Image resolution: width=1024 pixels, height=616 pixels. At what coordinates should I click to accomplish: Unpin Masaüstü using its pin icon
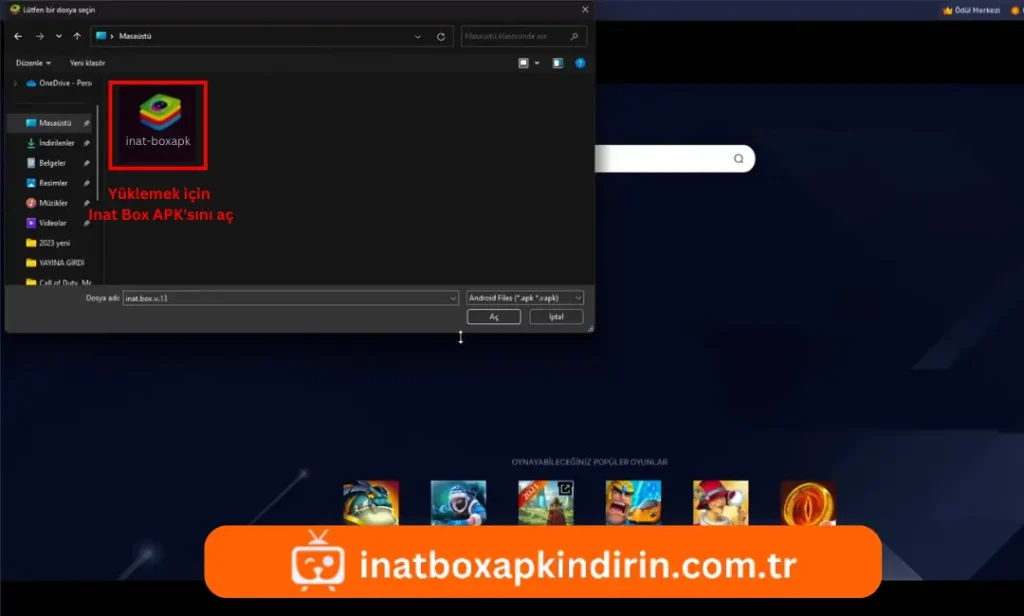pyautogui.click(x=86, y=123)
